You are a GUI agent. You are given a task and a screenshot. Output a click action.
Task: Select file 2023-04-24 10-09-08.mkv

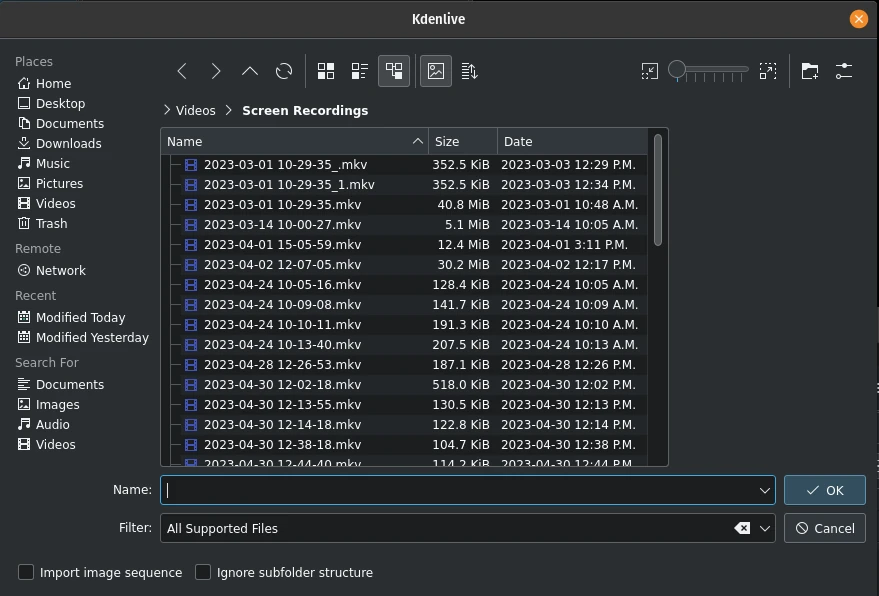coord(283,304)
